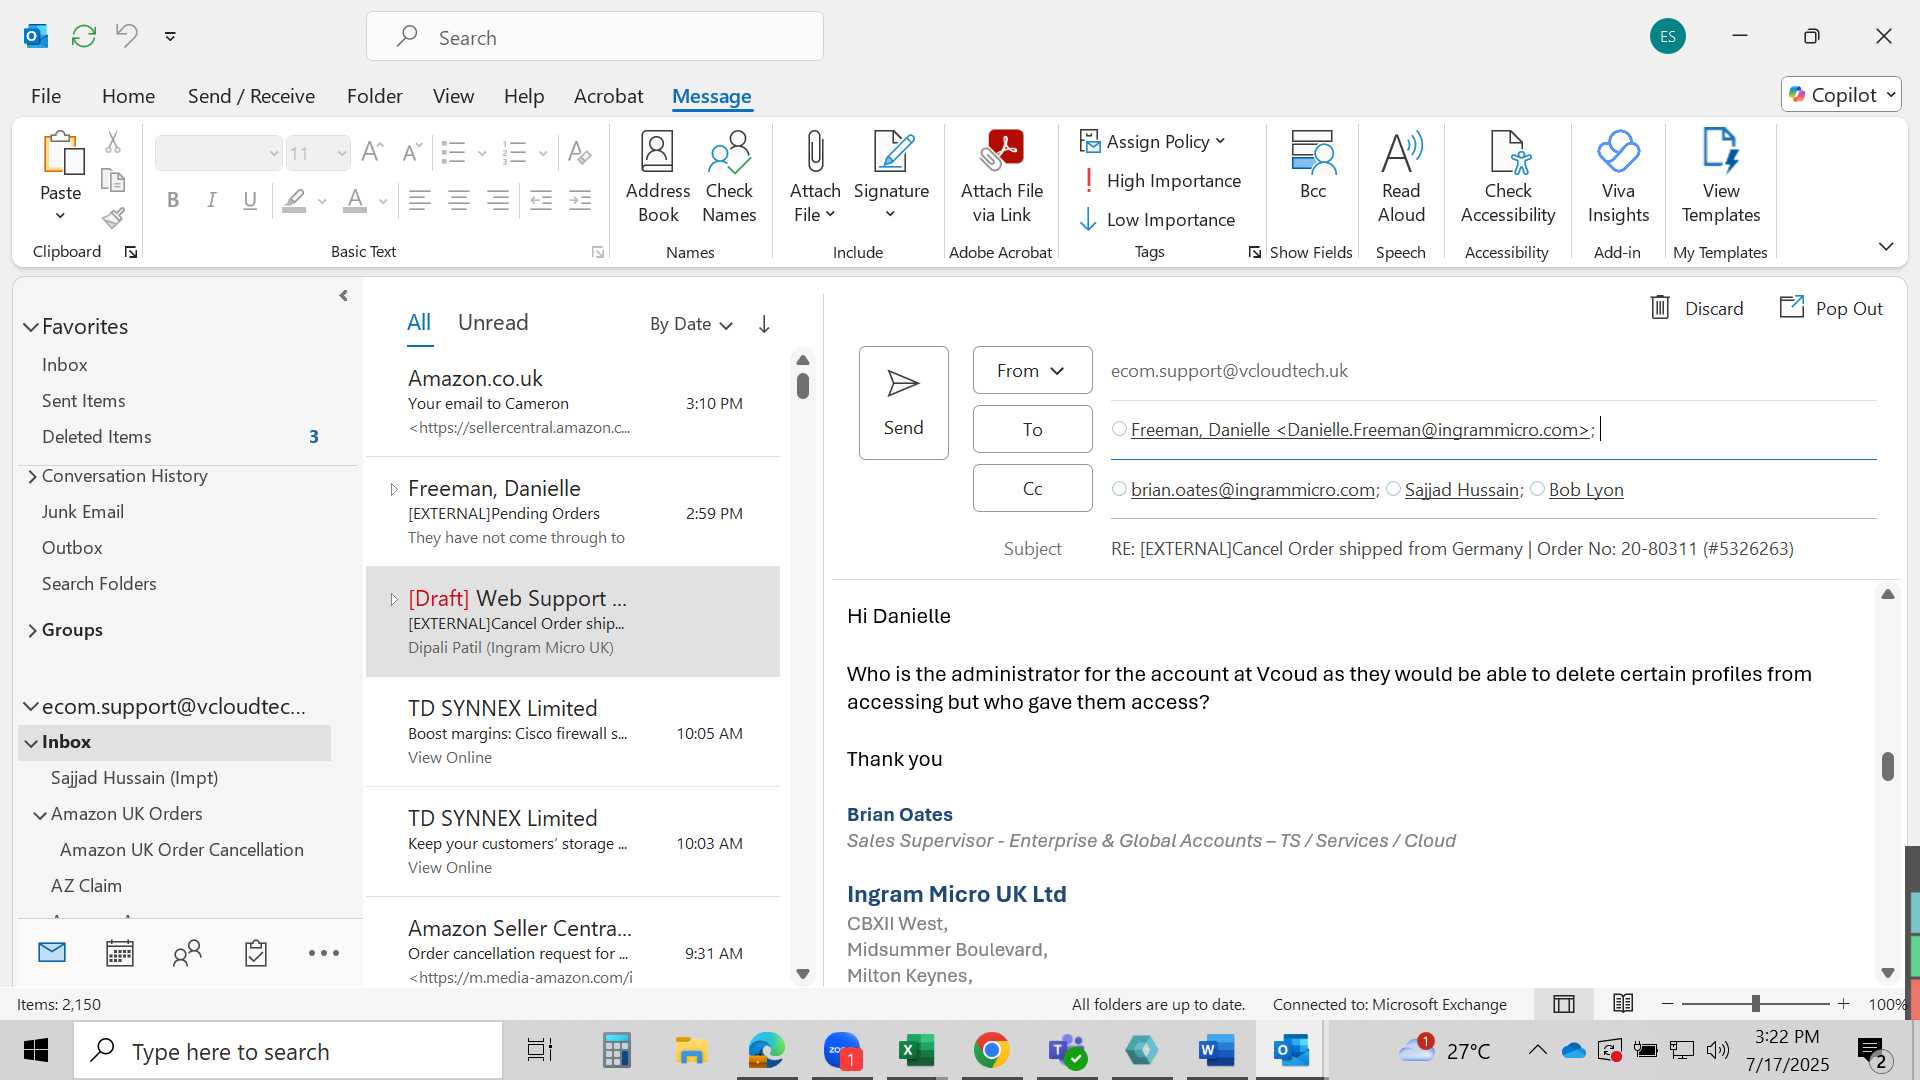Open the Acrobat tab

point(608,96)
